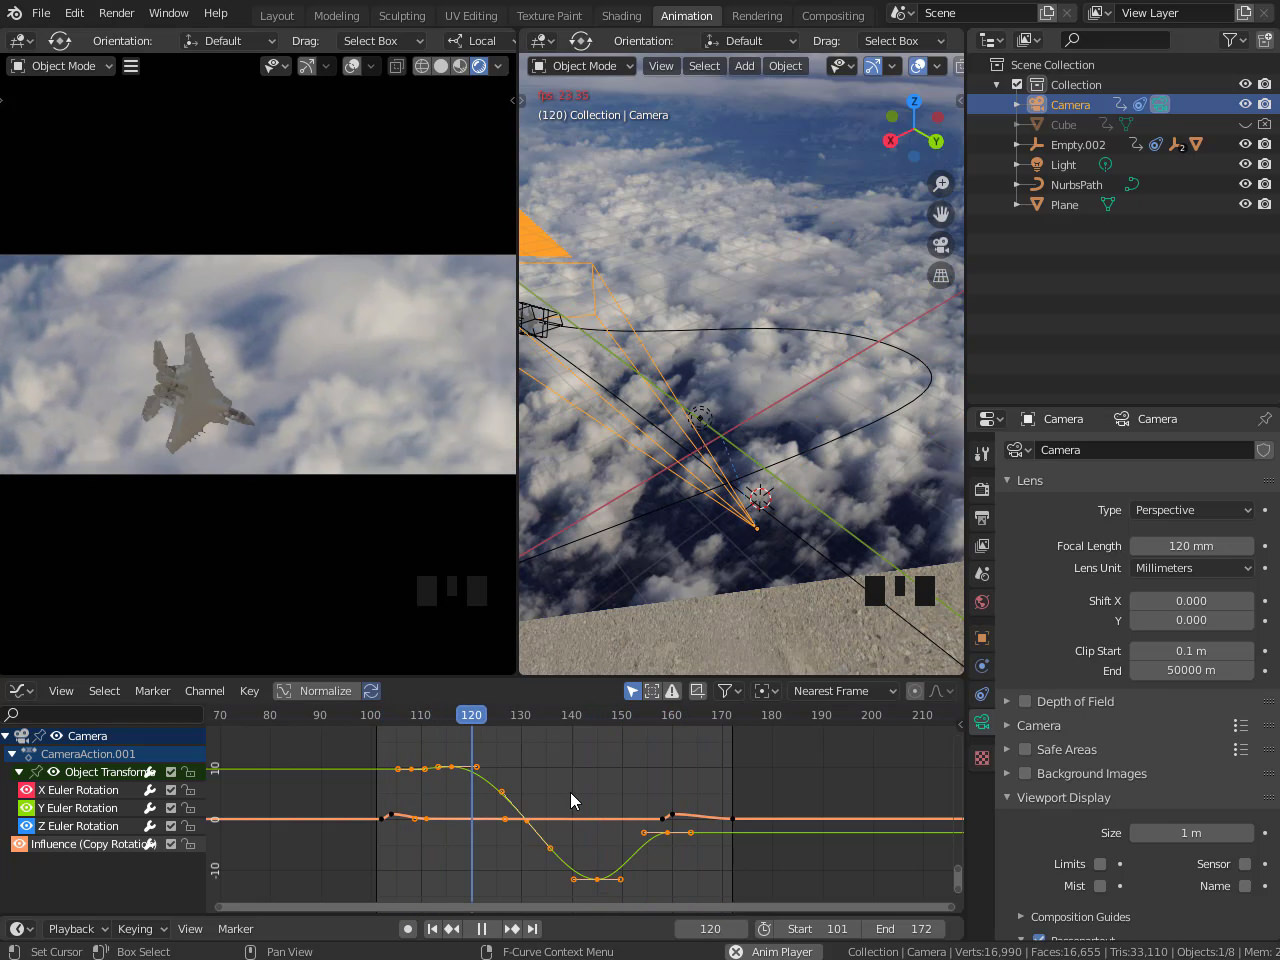Open the Object Constraints properties tab
This screenshot has width=1280, height=960.
(982, 694)
